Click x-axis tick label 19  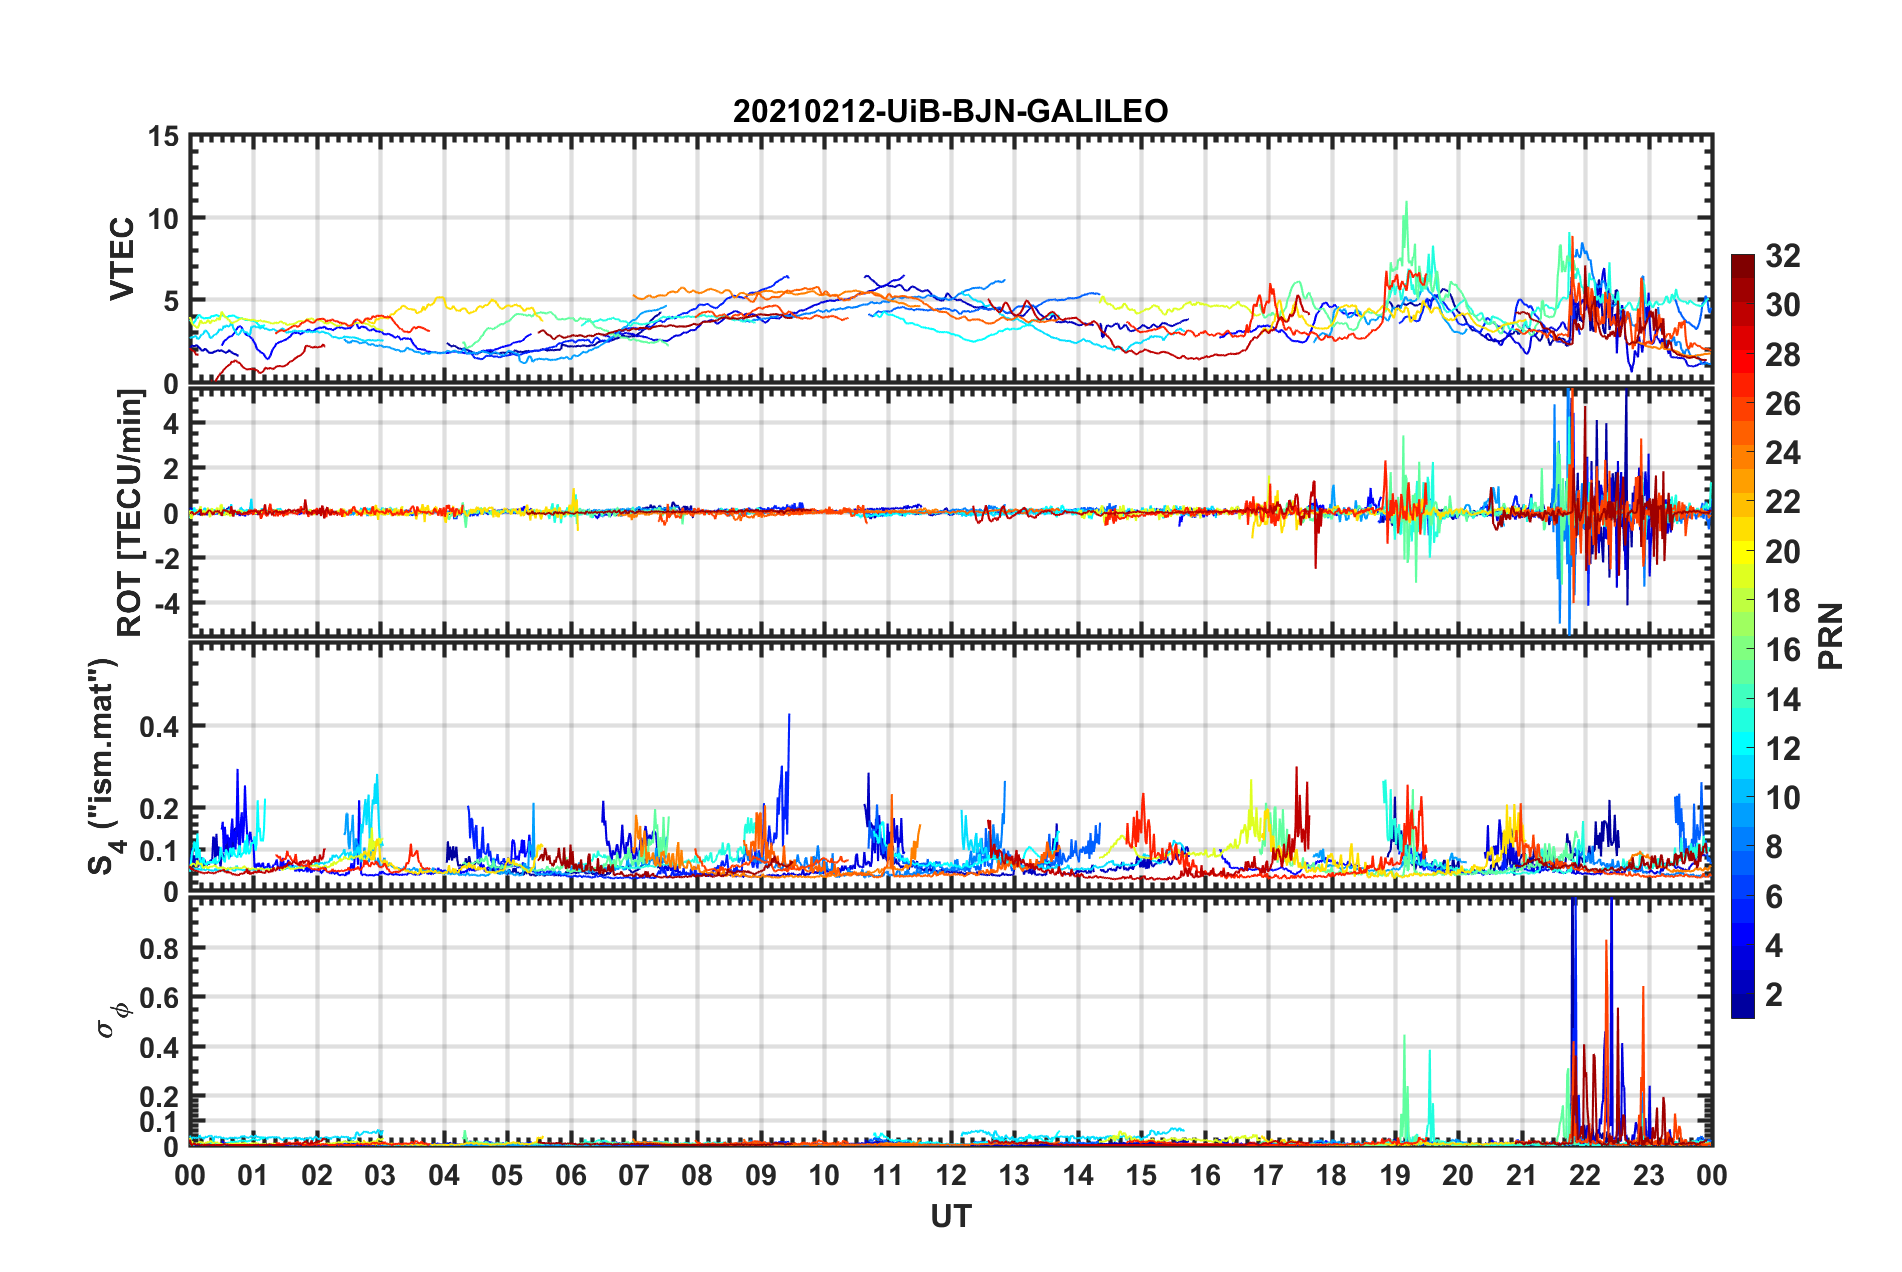pos(1394,1175)
